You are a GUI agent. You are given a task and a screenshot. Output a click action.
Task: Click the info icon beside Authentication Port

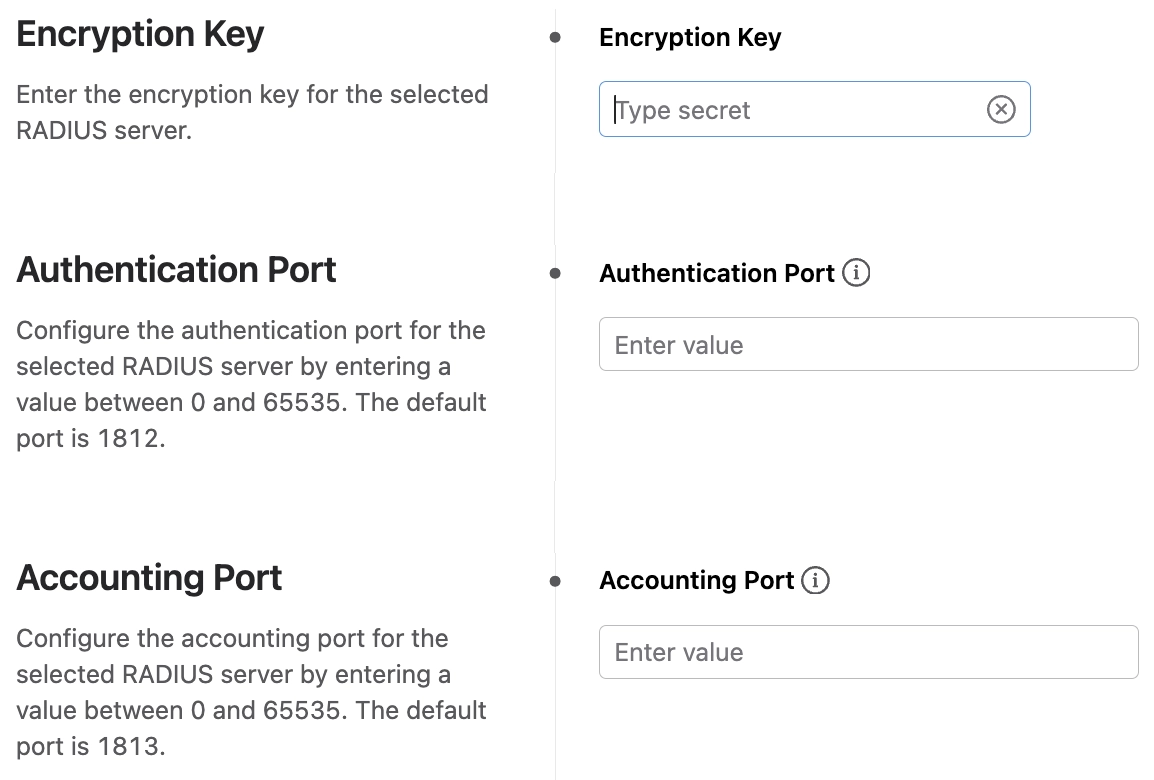click(x=856, y=272)
